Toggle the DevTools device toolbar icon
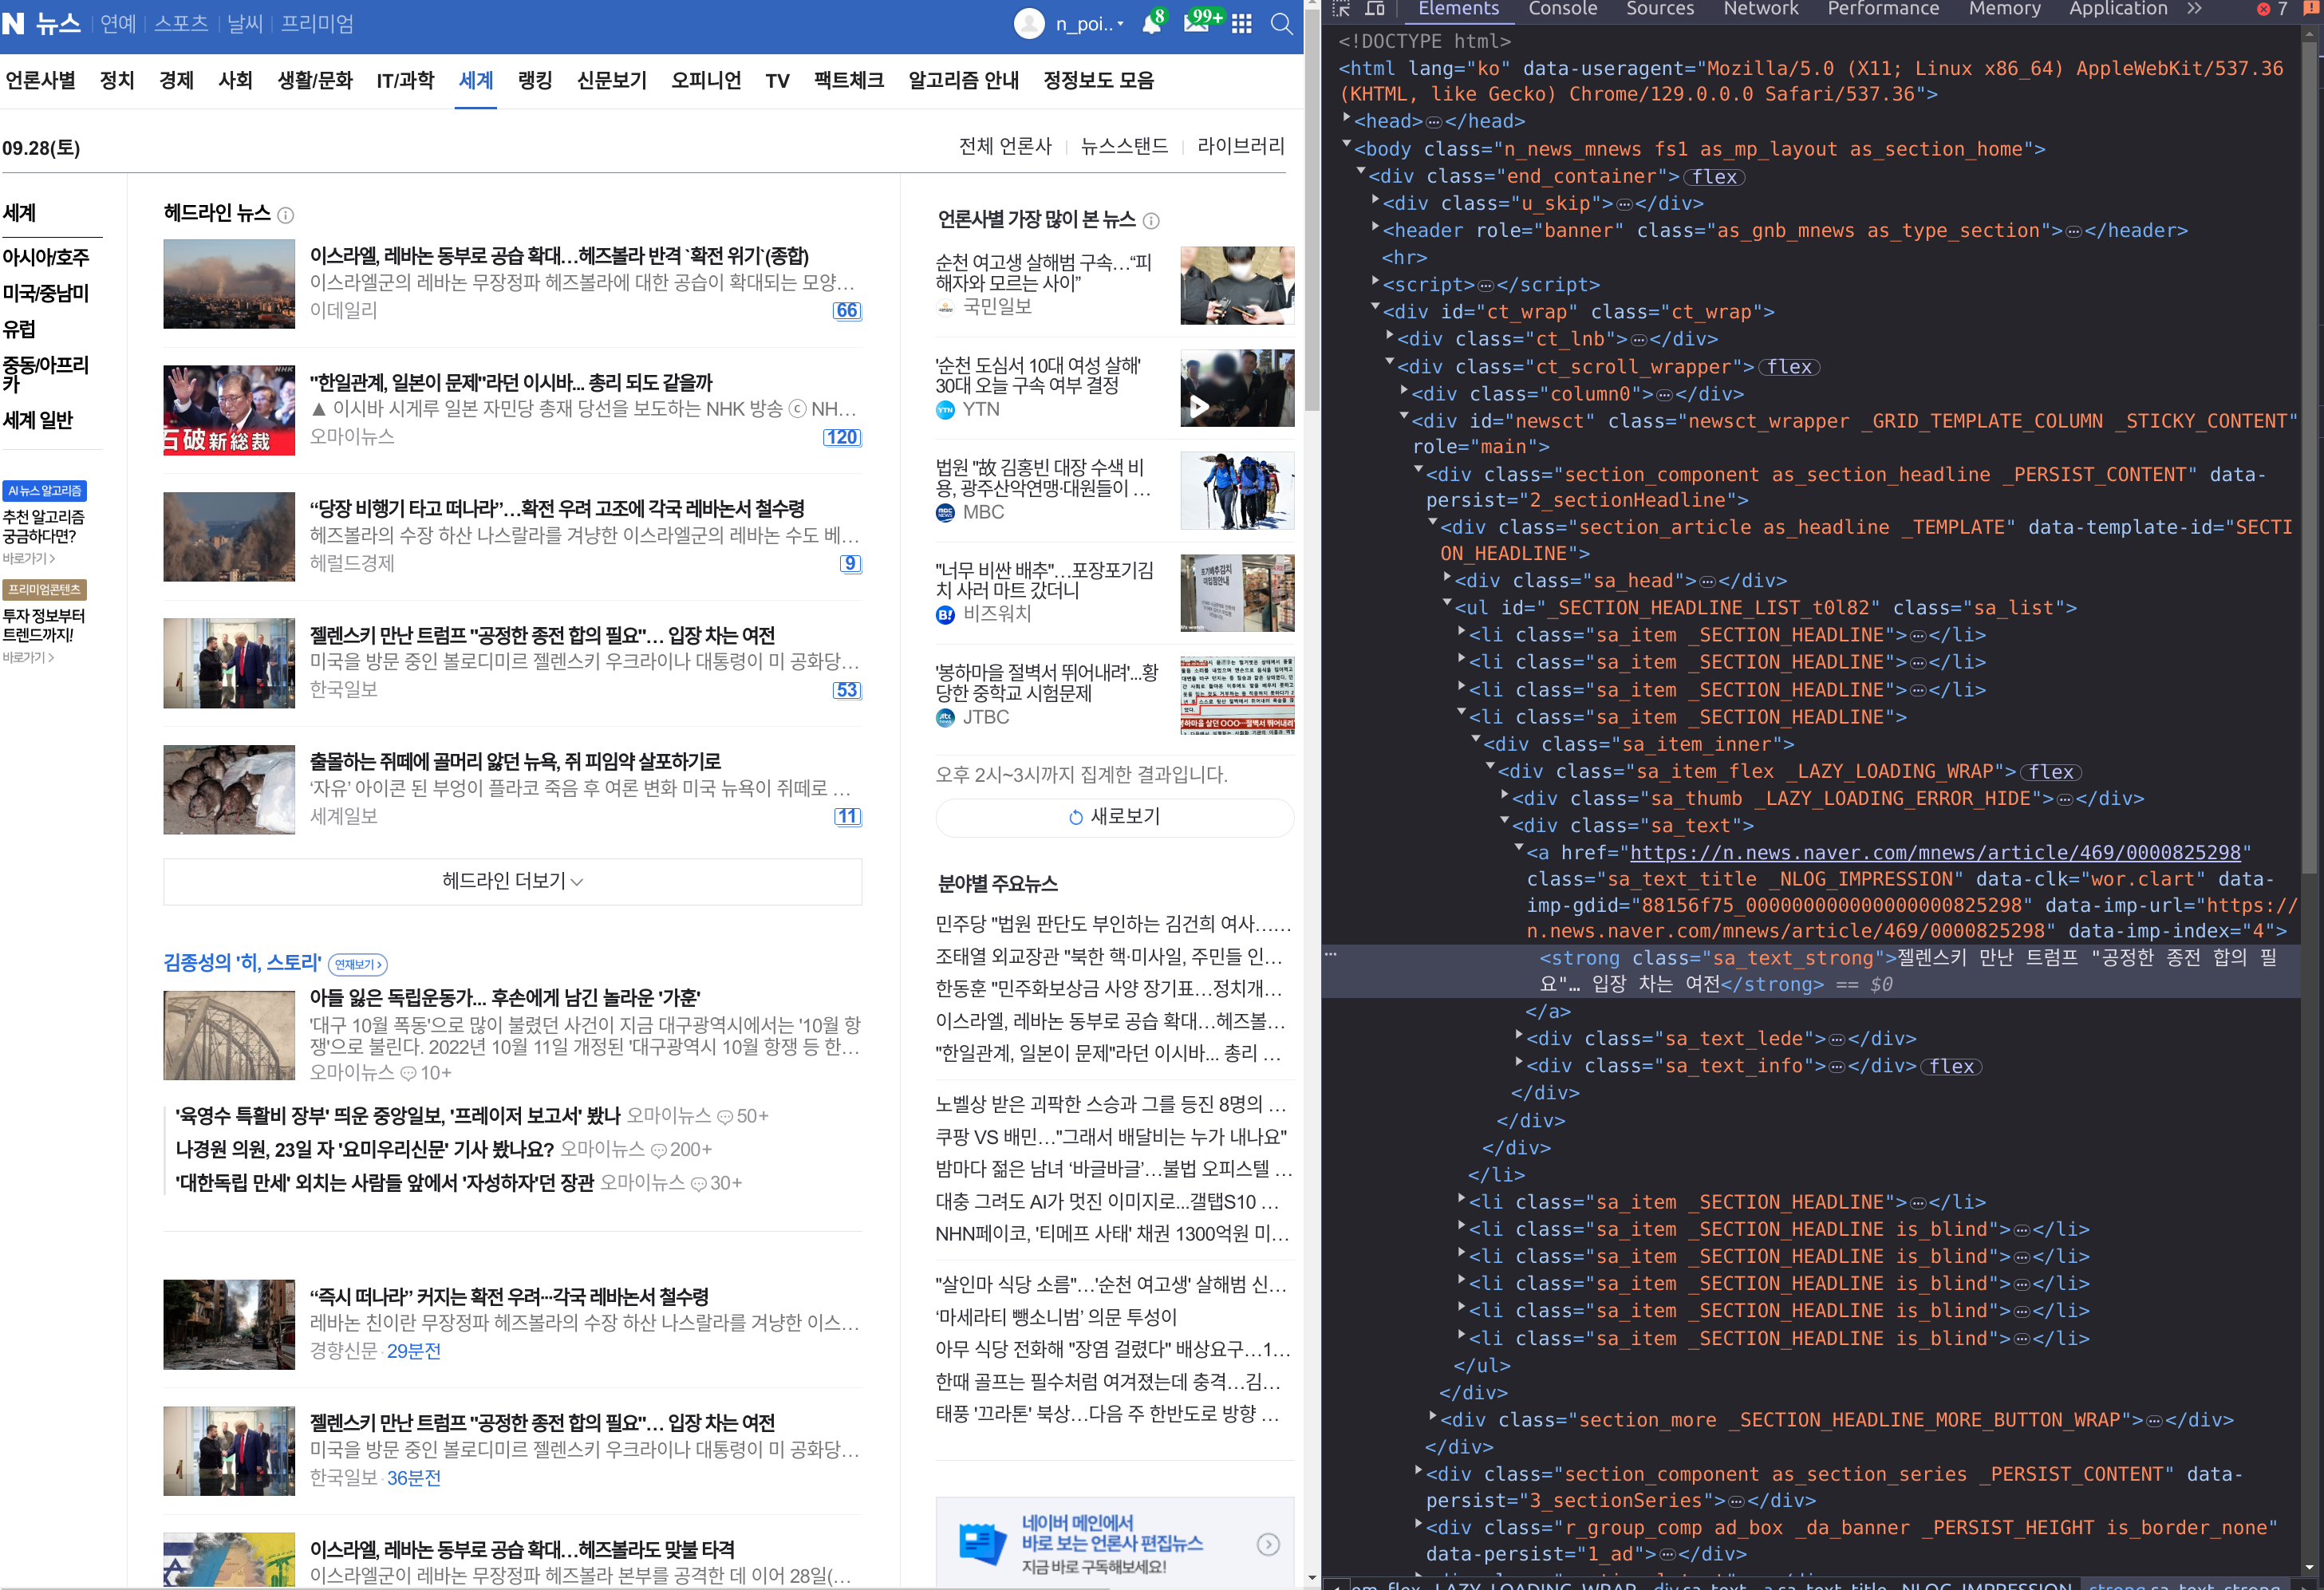 point(1376,9)
